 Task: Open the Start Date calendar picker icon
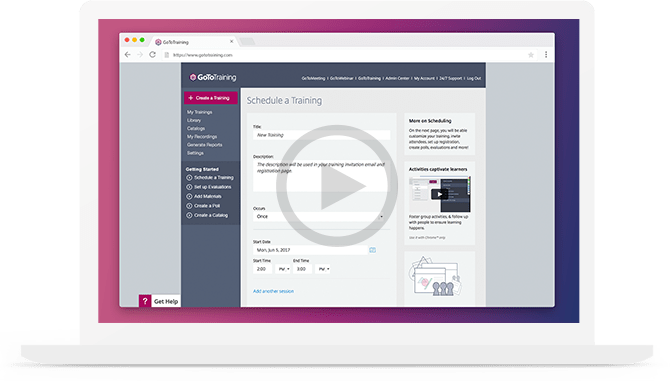(x=373, y=250)
